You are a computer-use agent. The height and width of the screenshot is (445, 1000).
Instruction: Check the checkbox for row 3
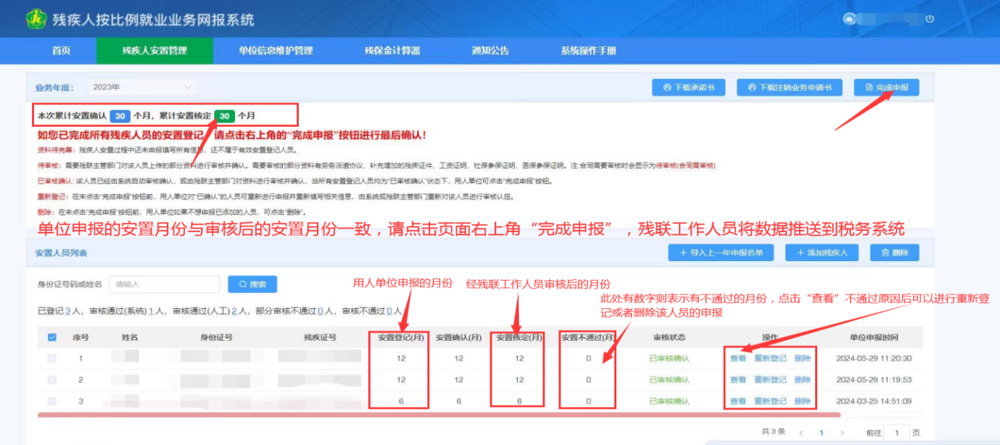[x=52, y=401]
